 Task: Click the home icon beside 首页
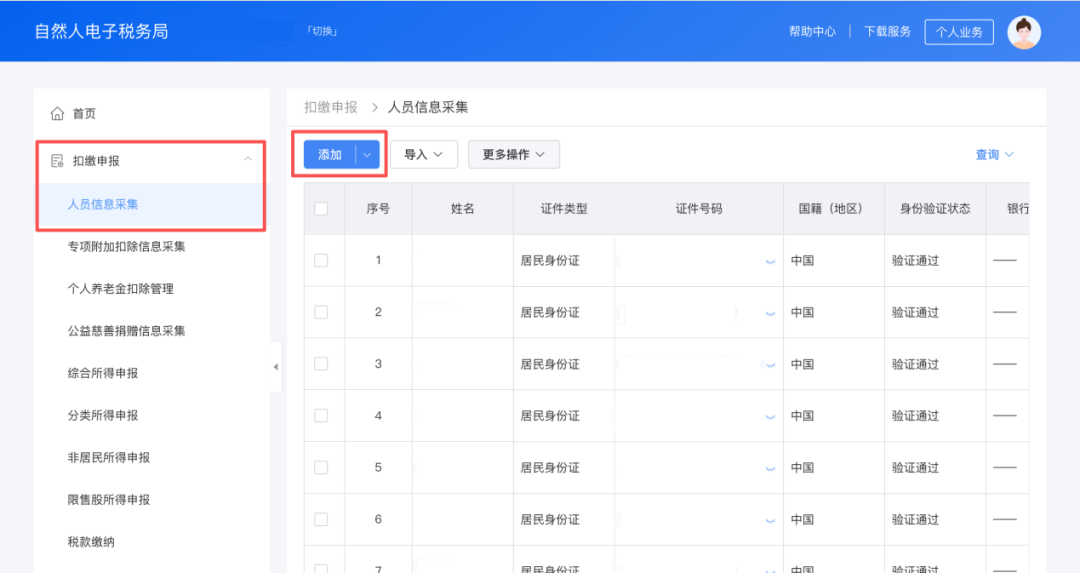[57, 114]
